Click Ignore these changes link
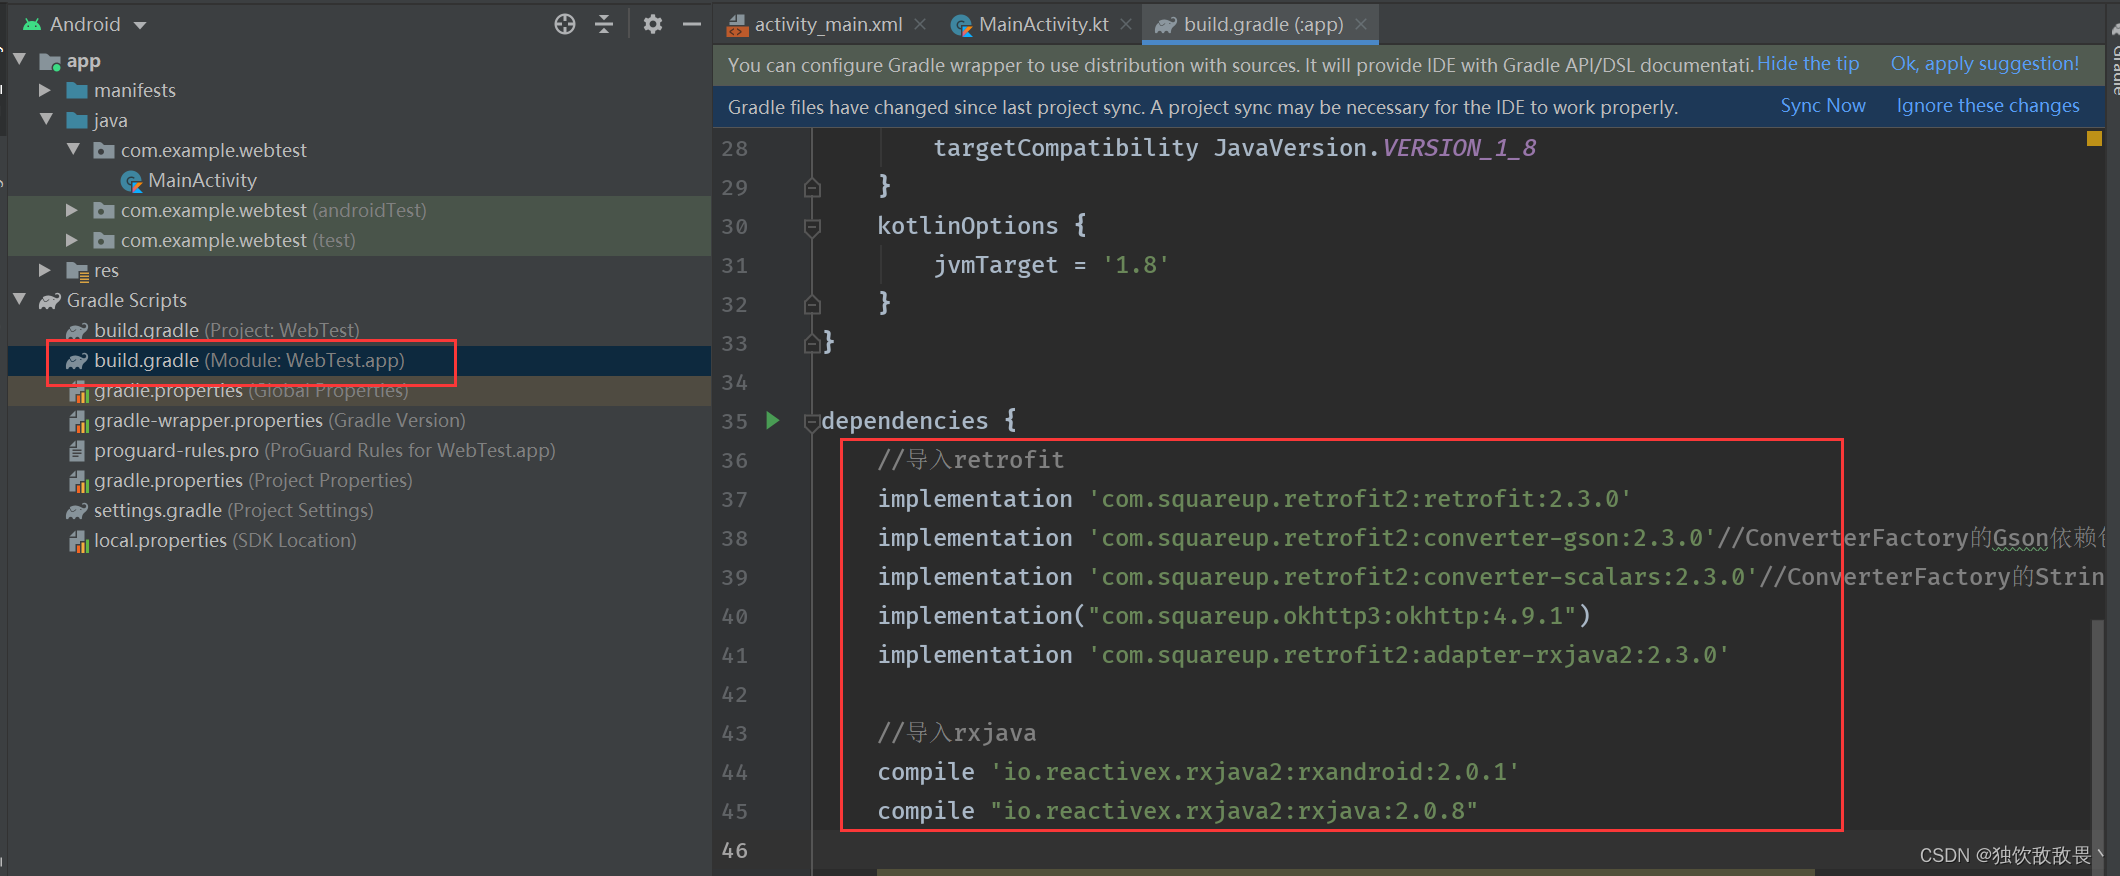Image resolution: width=2120 pixels, height=876 pixels. 1988,106
